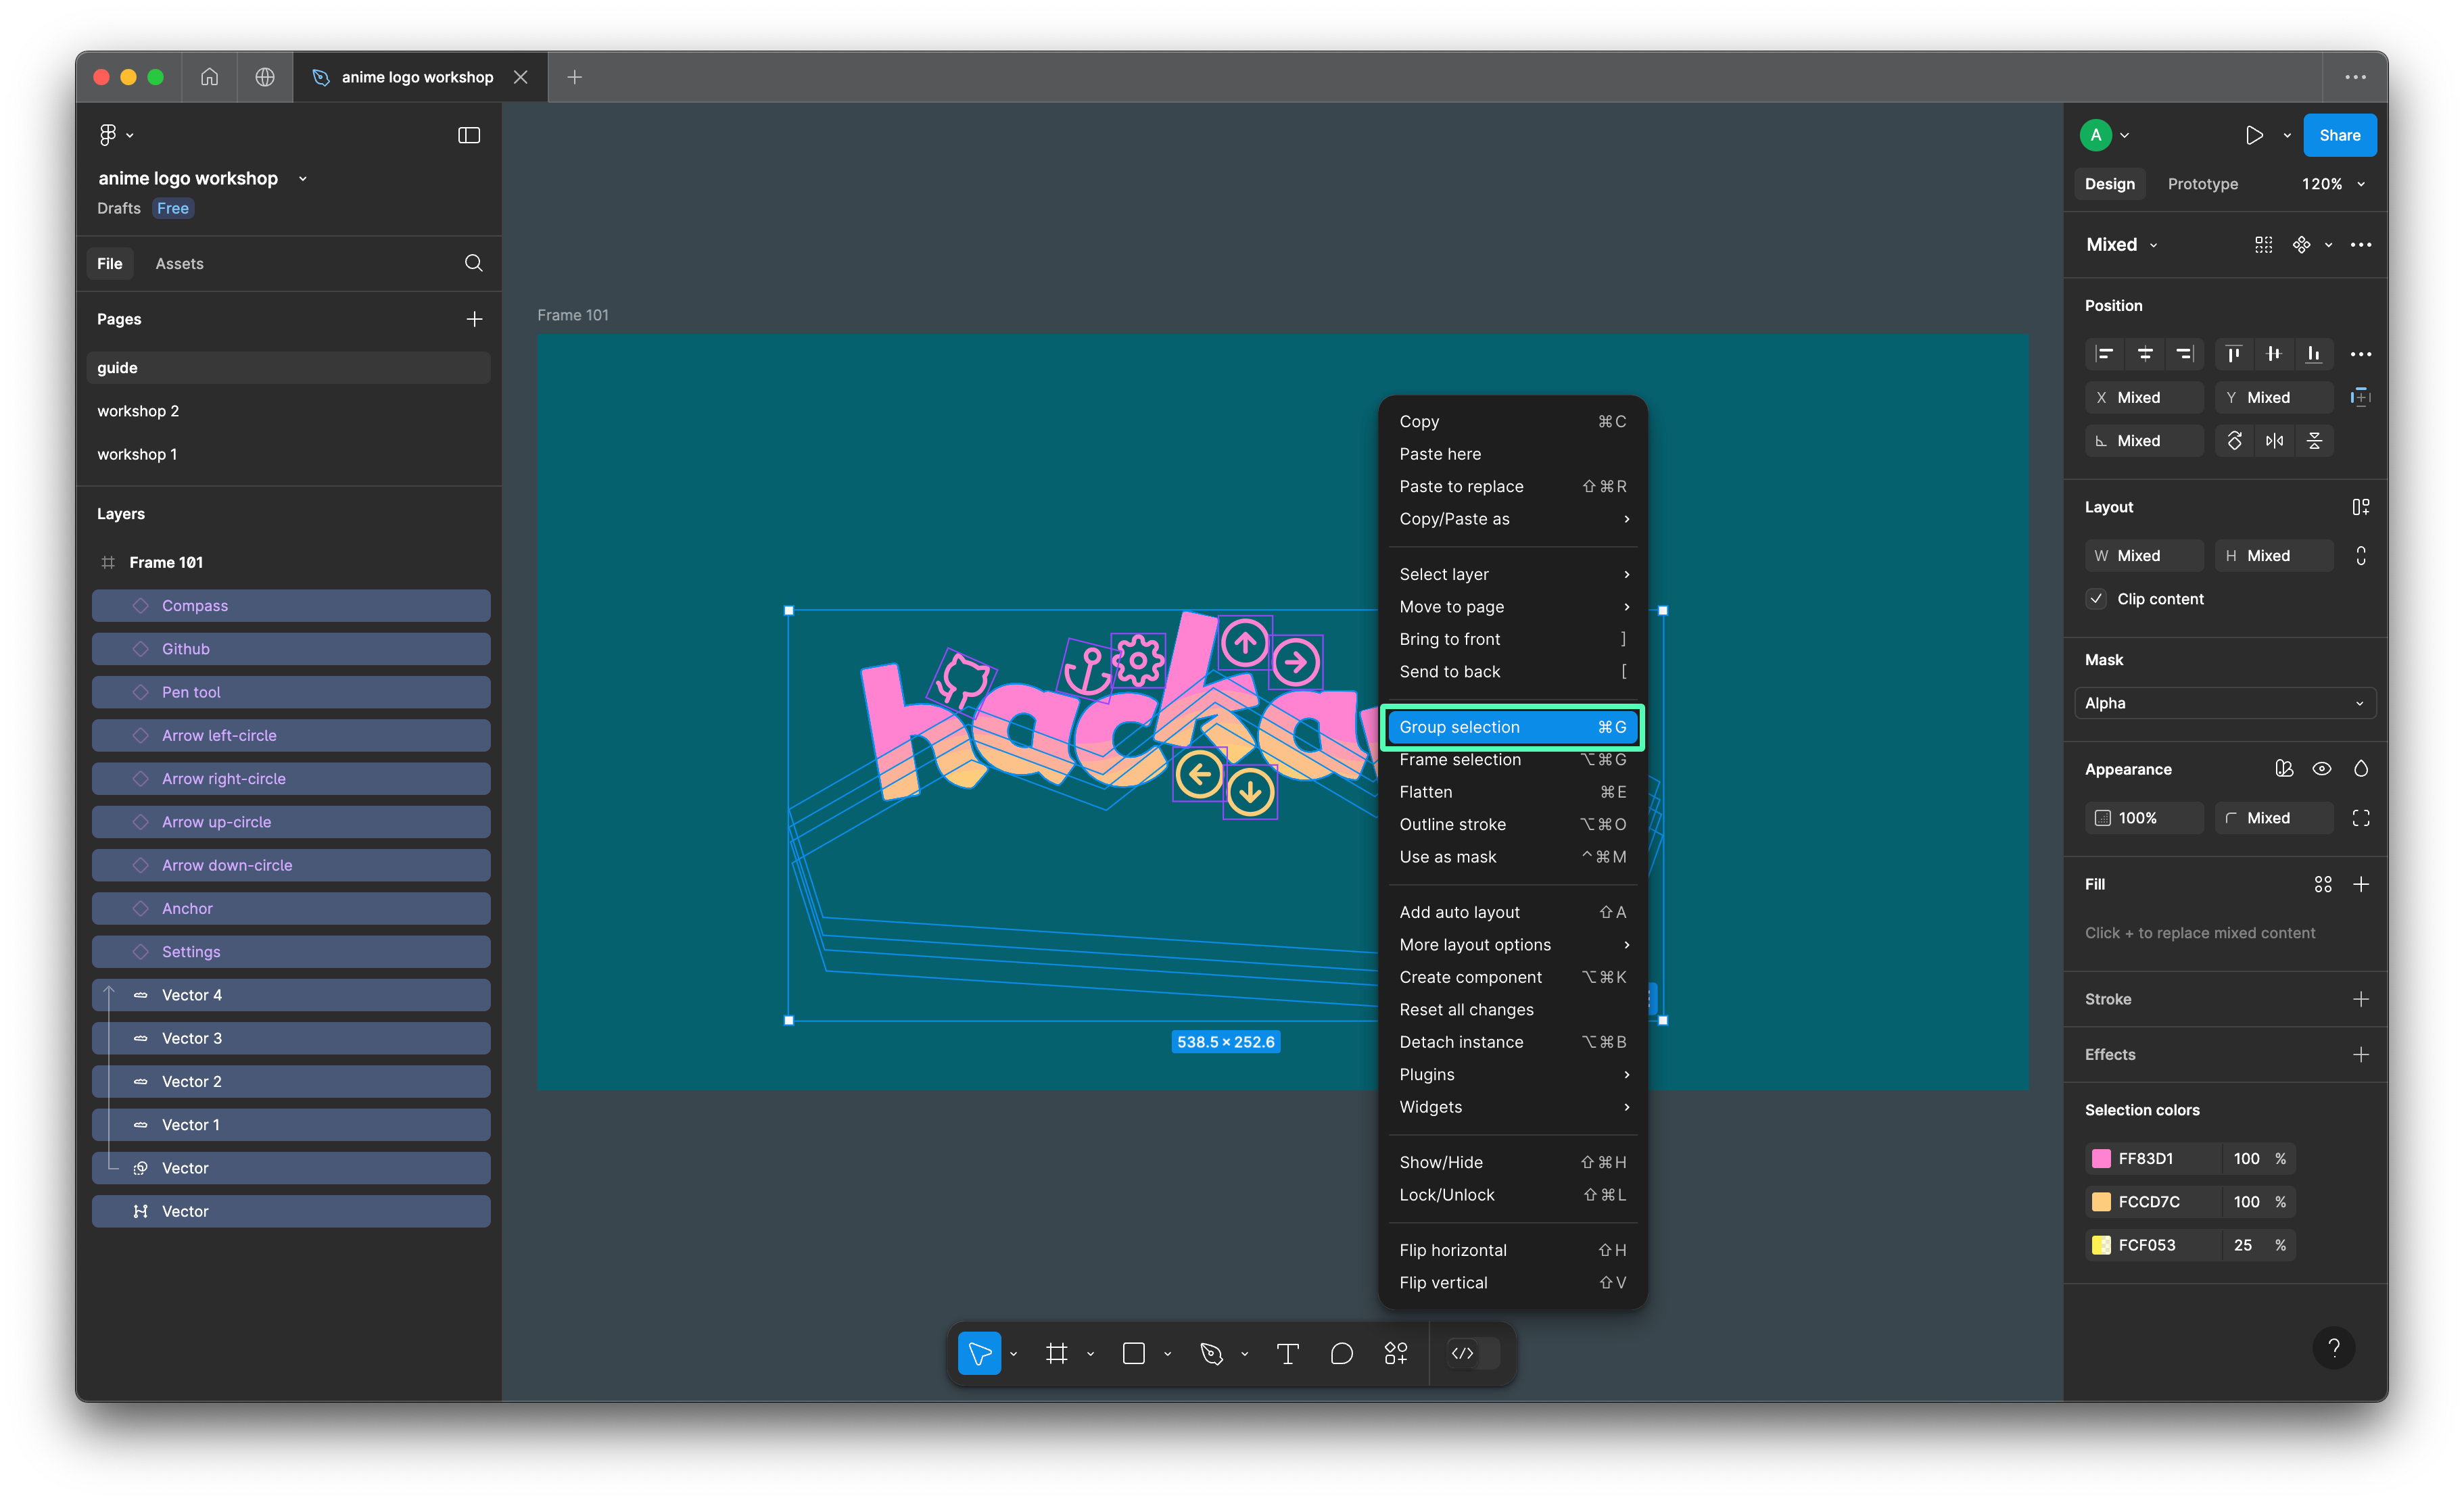The height and width of the screenshot is (1502, 2464).
Task: Toggle the Clip content checkbox
Action: click(x=2097, y=599)
